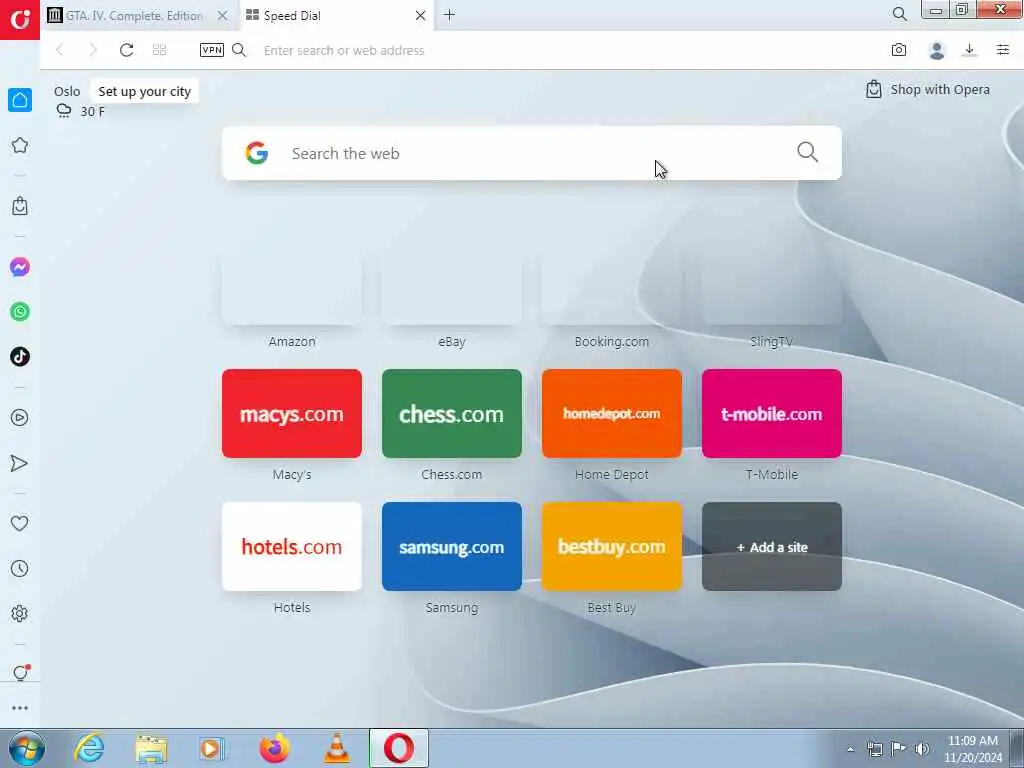The image size is (1024, 768).
Task: Open sidebar three-dot setup menu
Action: [20, 708]
